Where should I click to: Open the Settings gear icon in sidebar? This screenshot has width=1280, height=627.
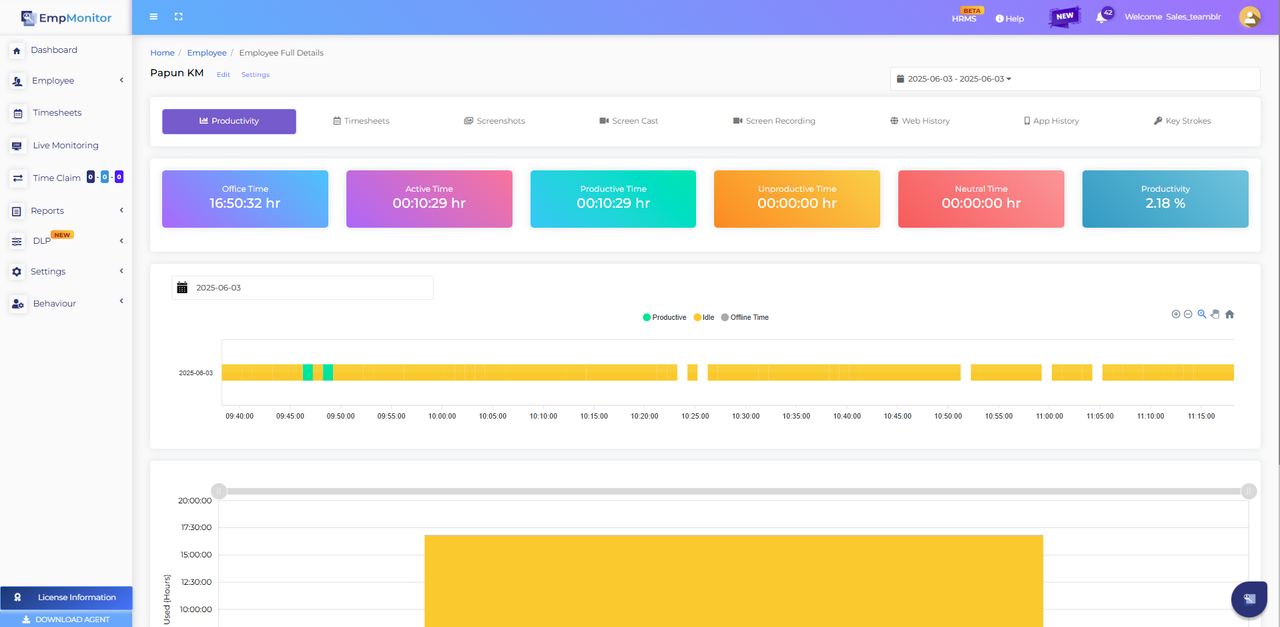[17, 272]
